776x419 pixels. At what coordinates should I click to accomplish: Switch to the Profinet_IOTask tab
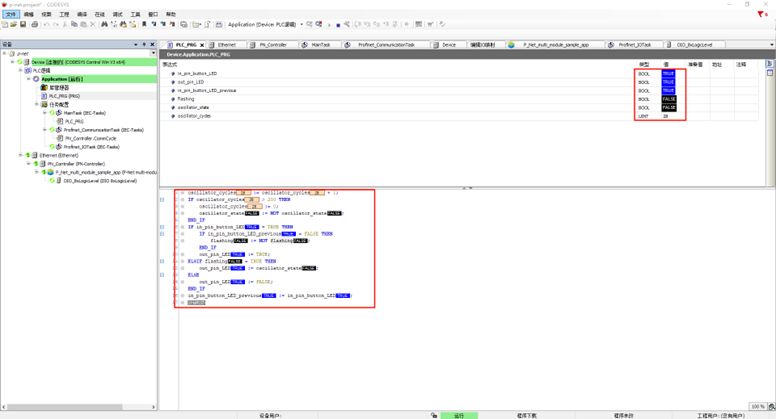click(x=634, y=45)
